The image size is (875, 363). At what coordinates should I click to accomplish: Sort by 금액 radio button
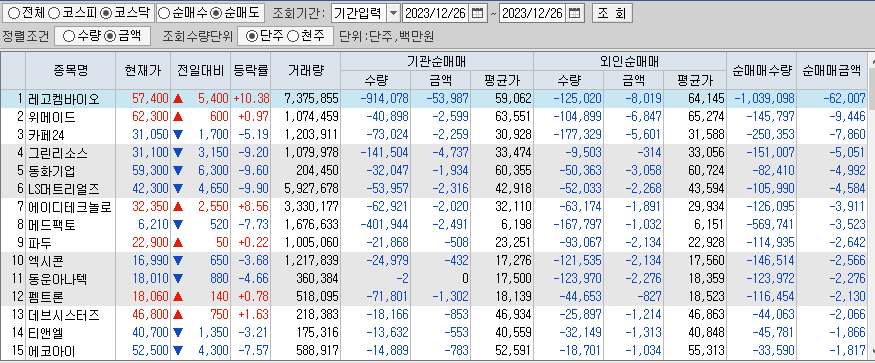tap(110, 36)
